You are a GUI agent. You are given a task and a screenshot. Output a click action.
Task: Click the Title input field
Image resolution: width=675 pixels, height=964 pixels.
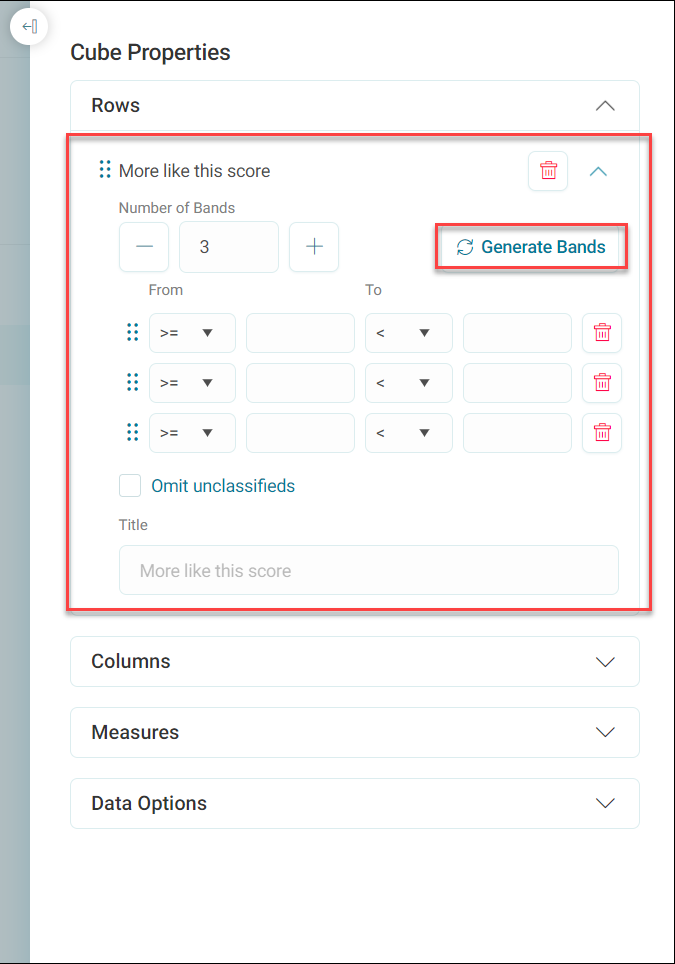point(369,570)
